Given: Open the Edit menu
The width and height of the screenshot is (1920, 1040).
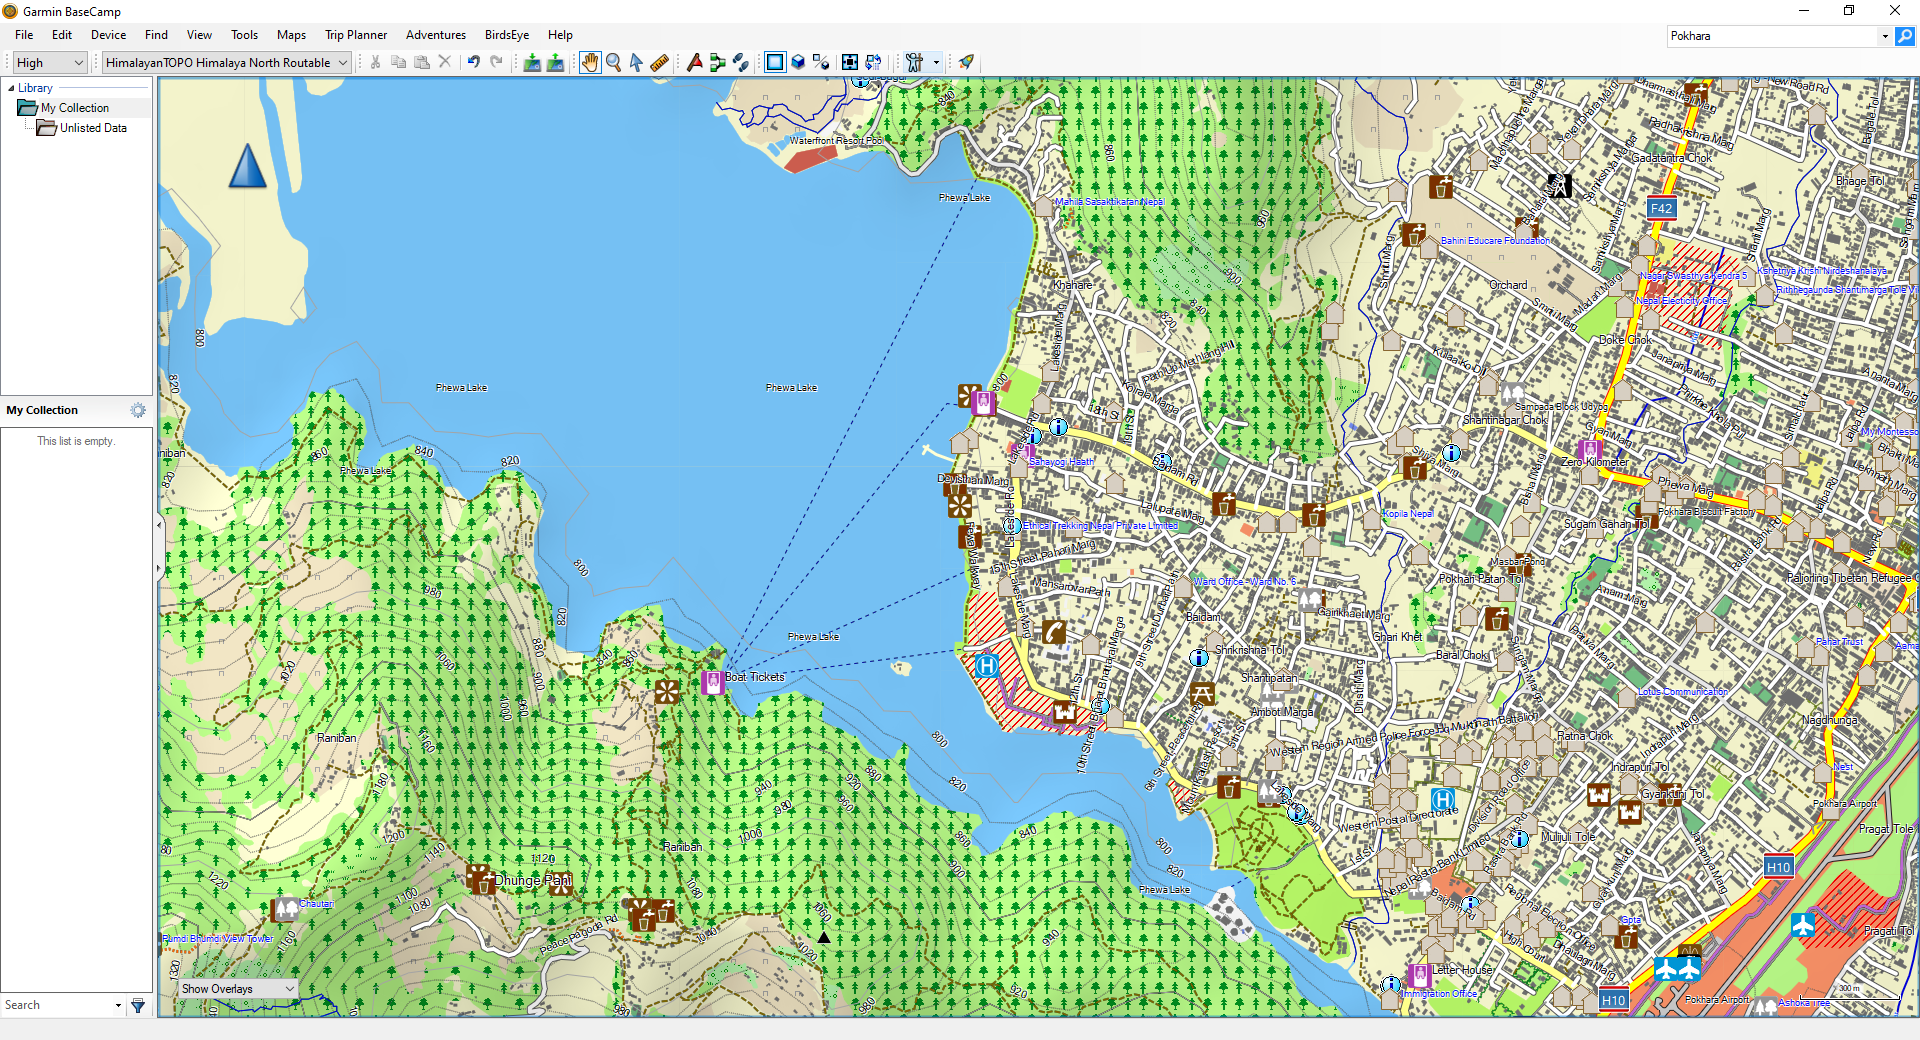Looking at the screenshot, I should click(x=62, y=35).
